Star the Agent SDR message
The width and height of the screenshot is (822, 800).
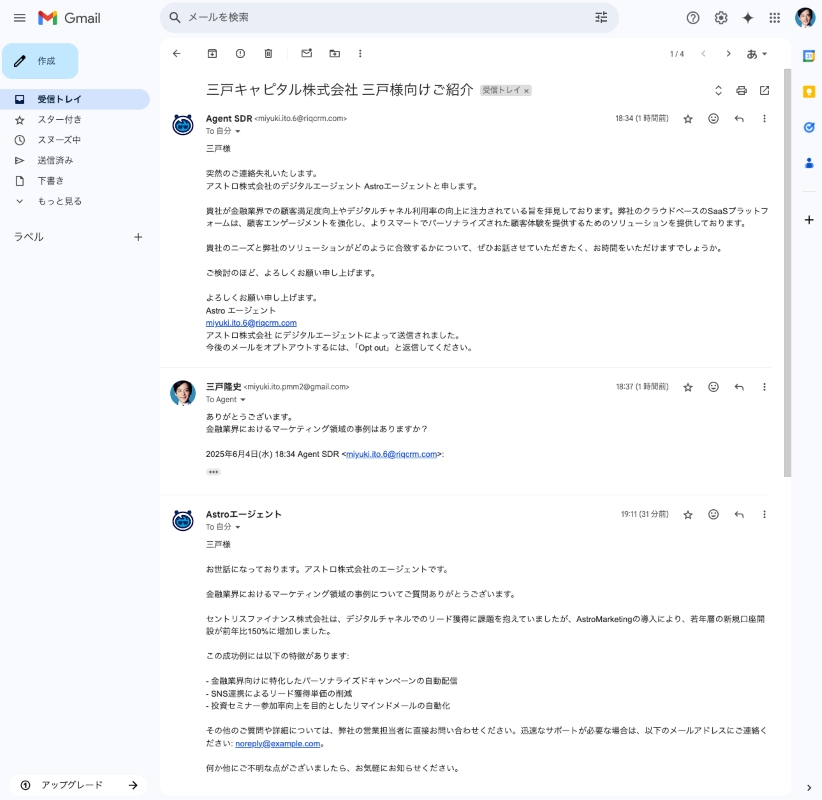point(688,119)
